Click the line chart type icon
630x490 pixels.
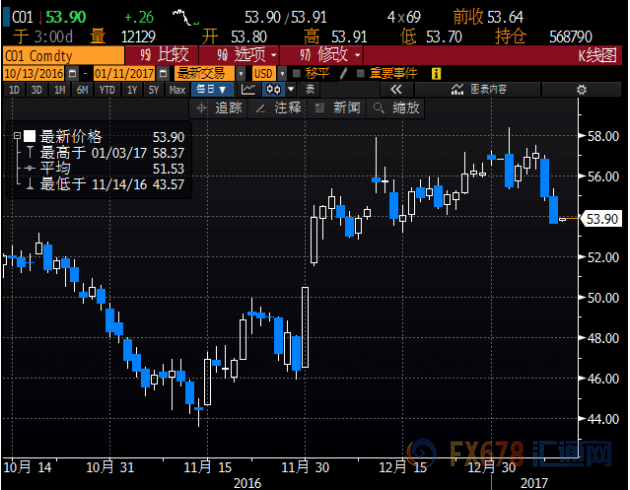(x=247, y=89)
